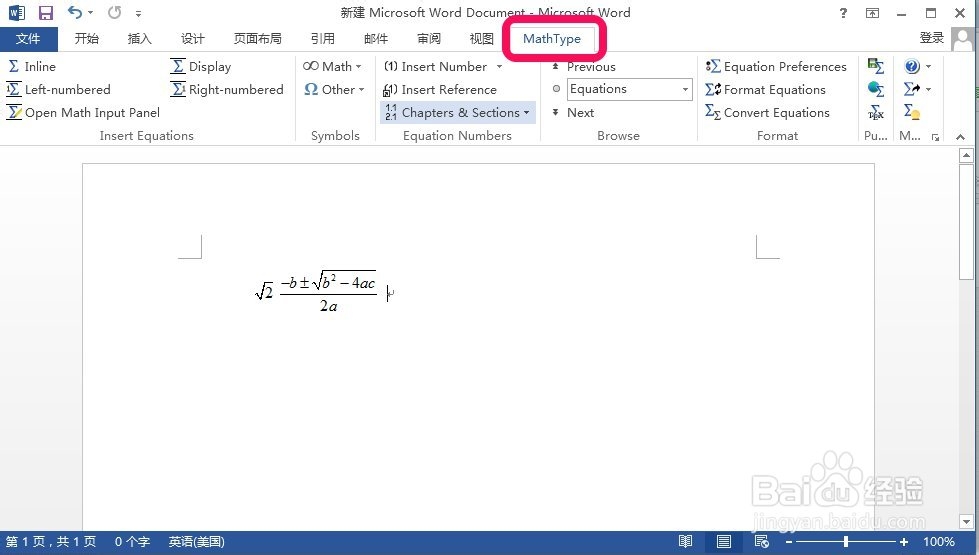Go to Next equation
The width and height of the screenshot is (979, 555).
point(573,112)
